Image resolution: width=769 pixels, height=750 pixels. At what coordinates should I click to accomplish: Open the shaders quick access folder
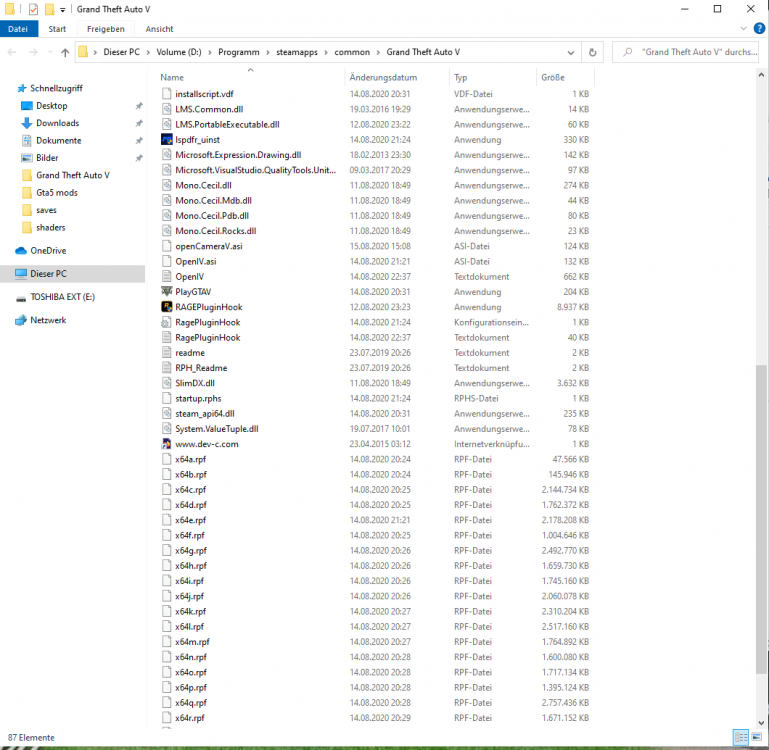50,227
